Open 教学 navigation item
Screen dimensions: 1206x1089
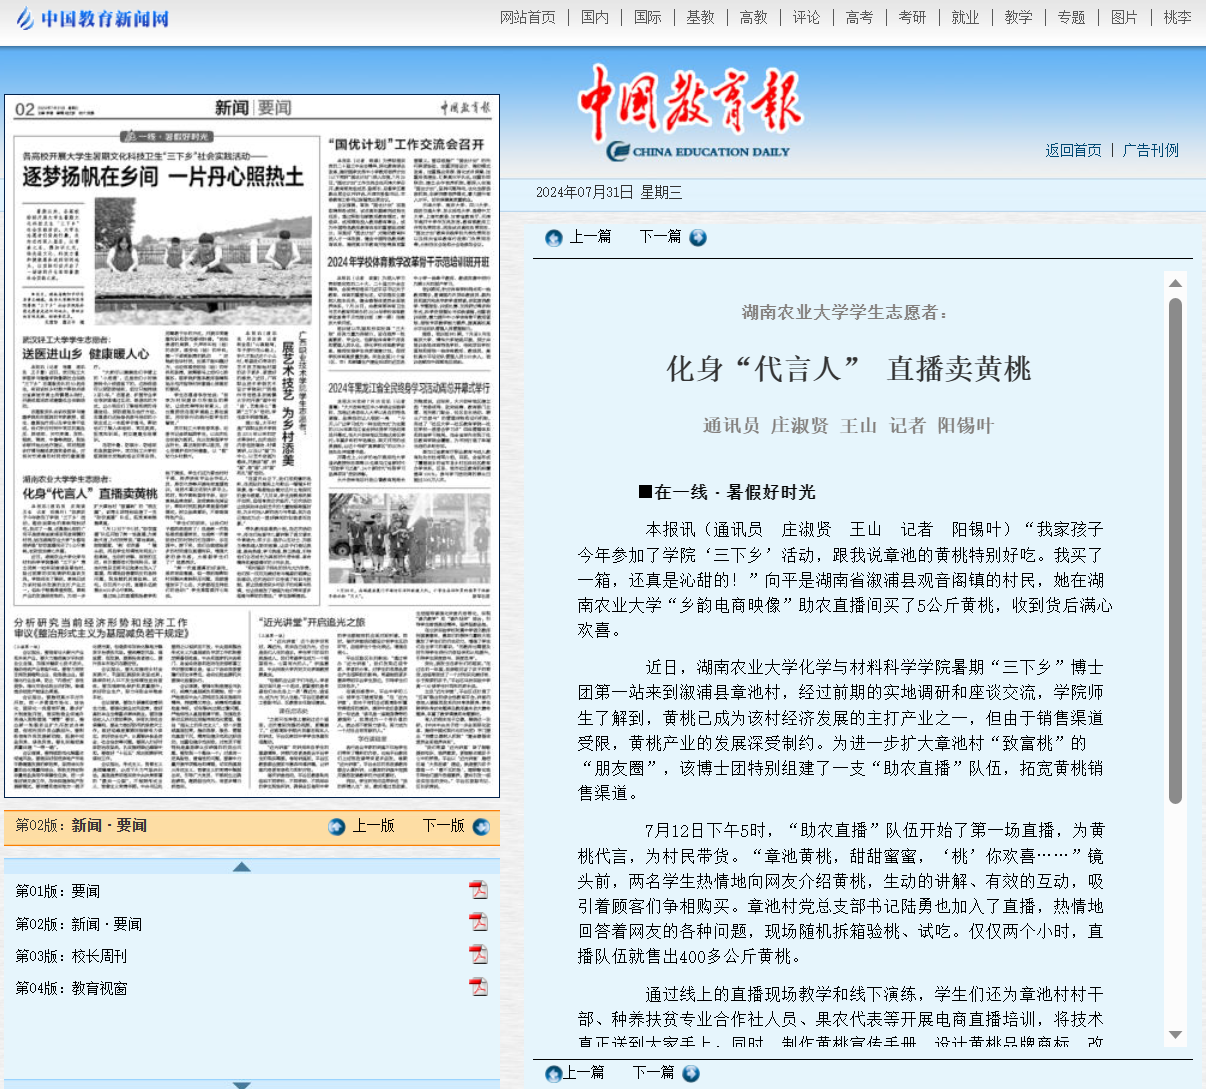[x=1019, y=17]
